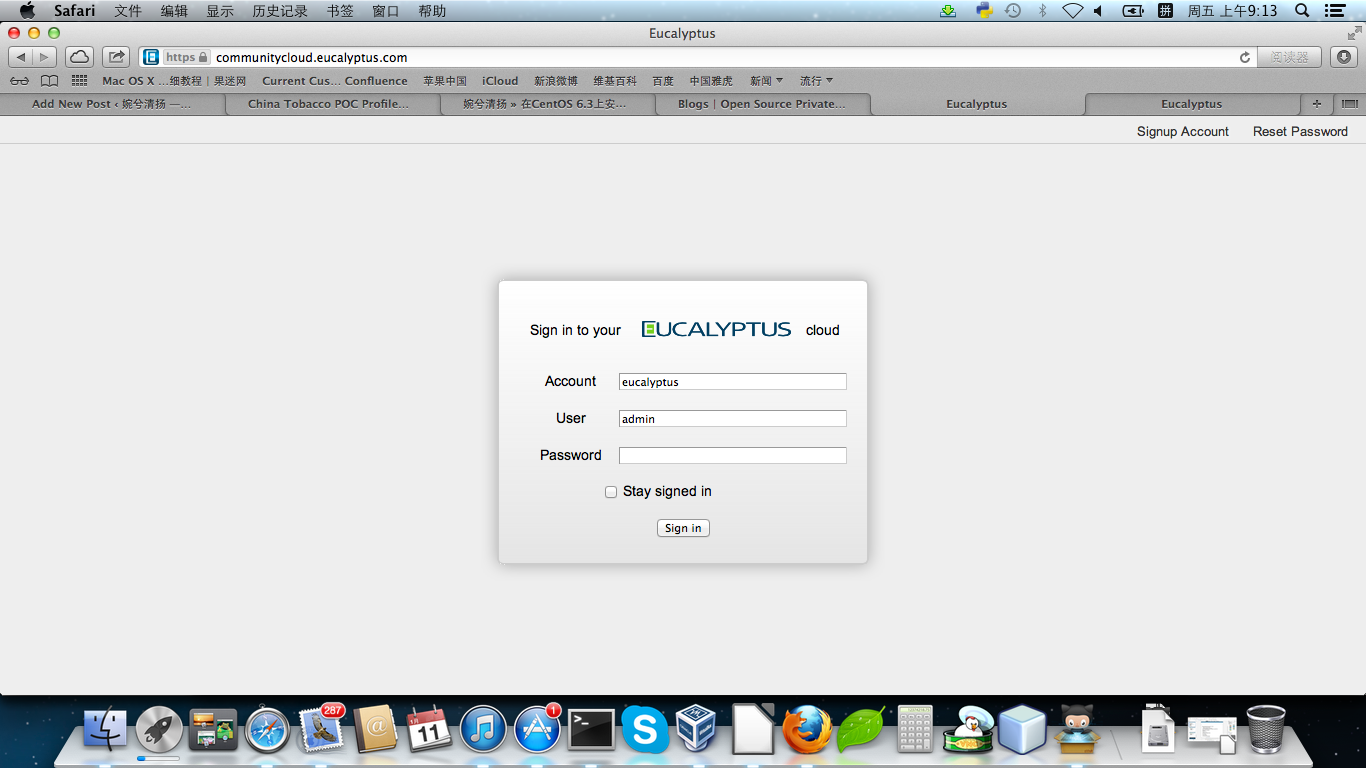The image size is (1366, 768).
Task: Open the Reset Password link
Action: click(1300, 131)
